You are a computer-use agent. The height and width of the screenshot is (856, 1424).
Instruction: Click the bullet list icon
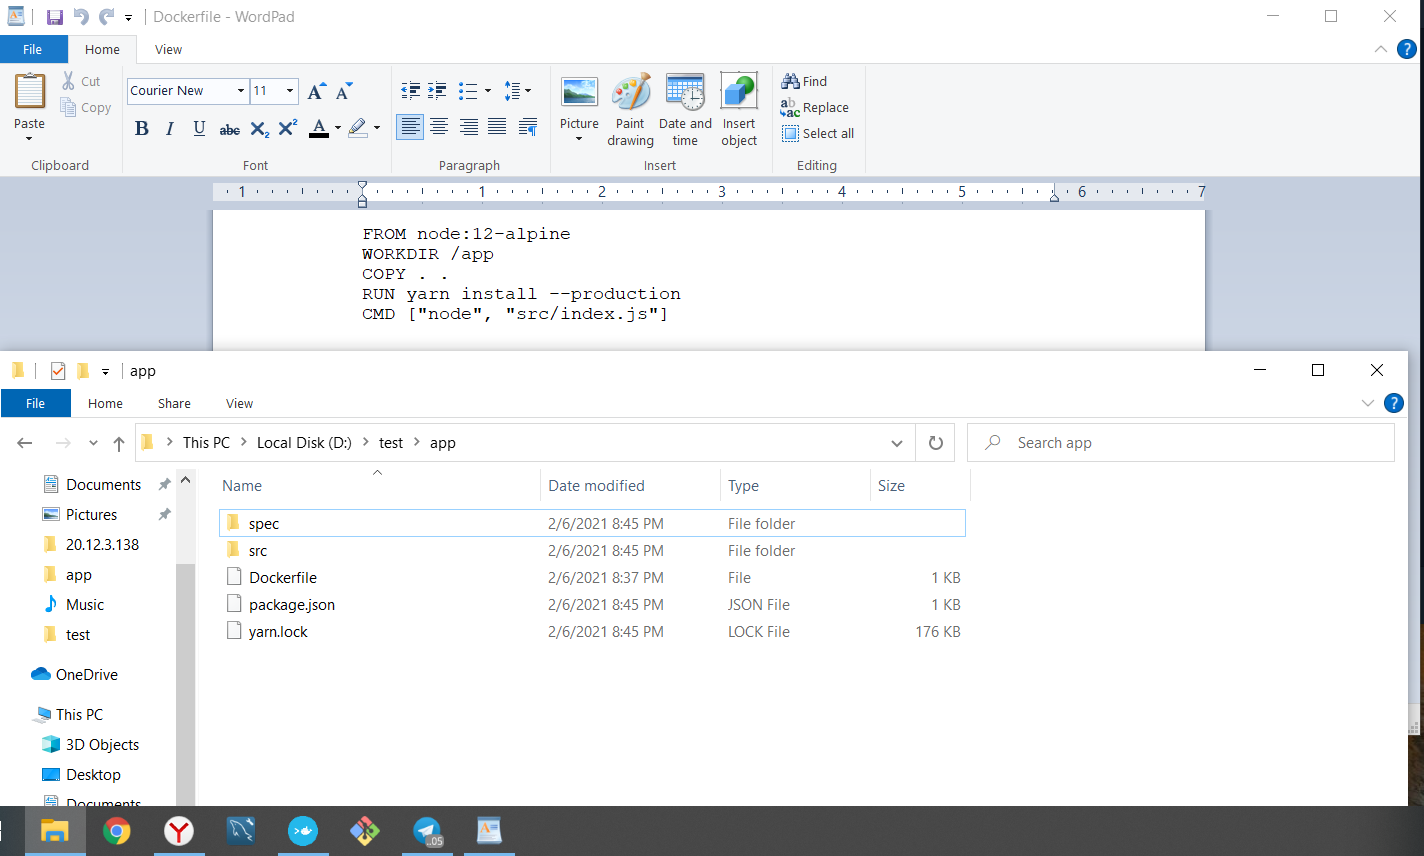[x=467, y=91]
